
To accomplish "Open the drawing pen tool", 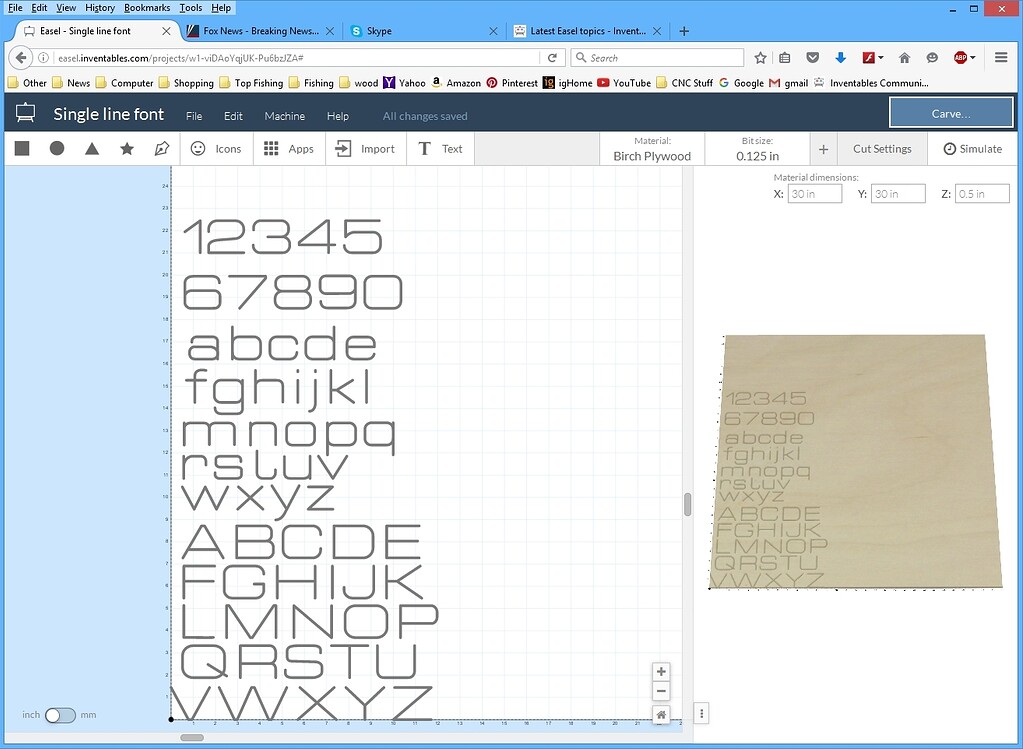I will 162,148.
